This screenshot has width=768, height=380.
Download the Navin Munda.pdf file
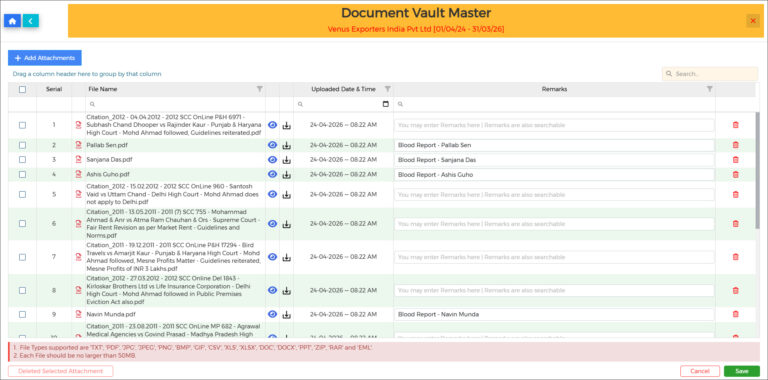point(287,314)
